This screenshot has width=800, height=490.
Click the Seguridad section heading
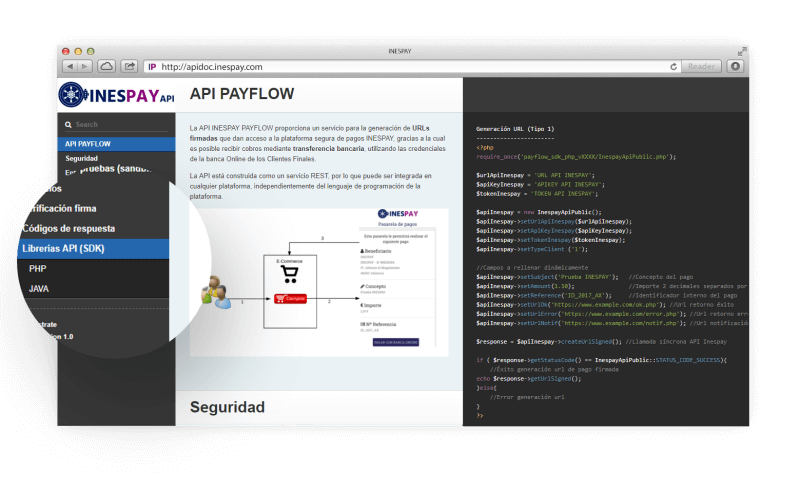click(228, 407)
